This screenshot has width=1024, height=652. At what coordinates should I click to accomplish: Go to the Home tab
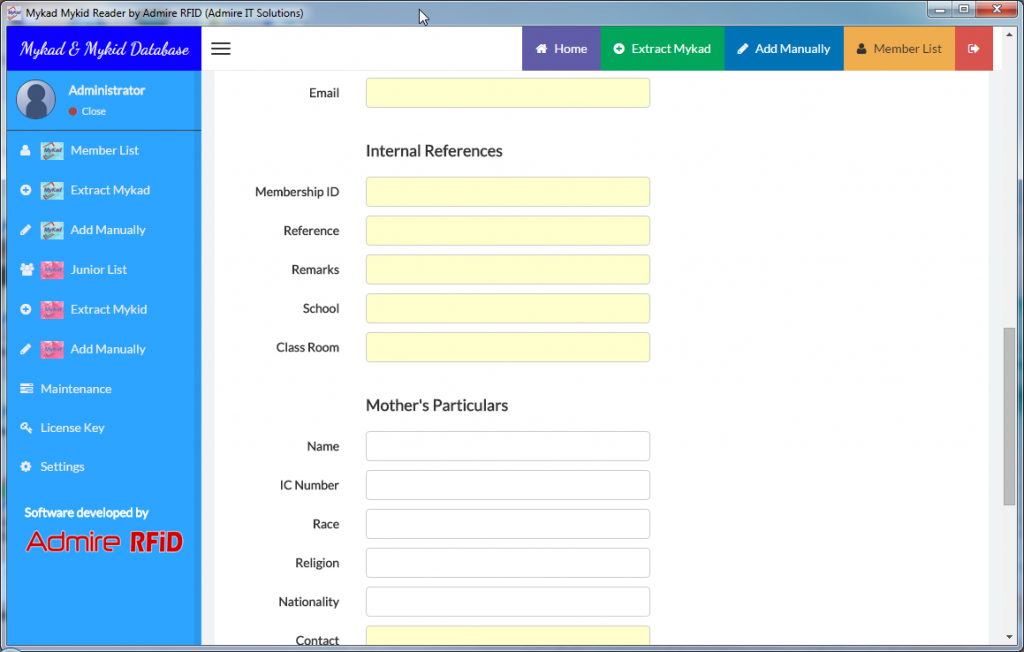point(561,49)
